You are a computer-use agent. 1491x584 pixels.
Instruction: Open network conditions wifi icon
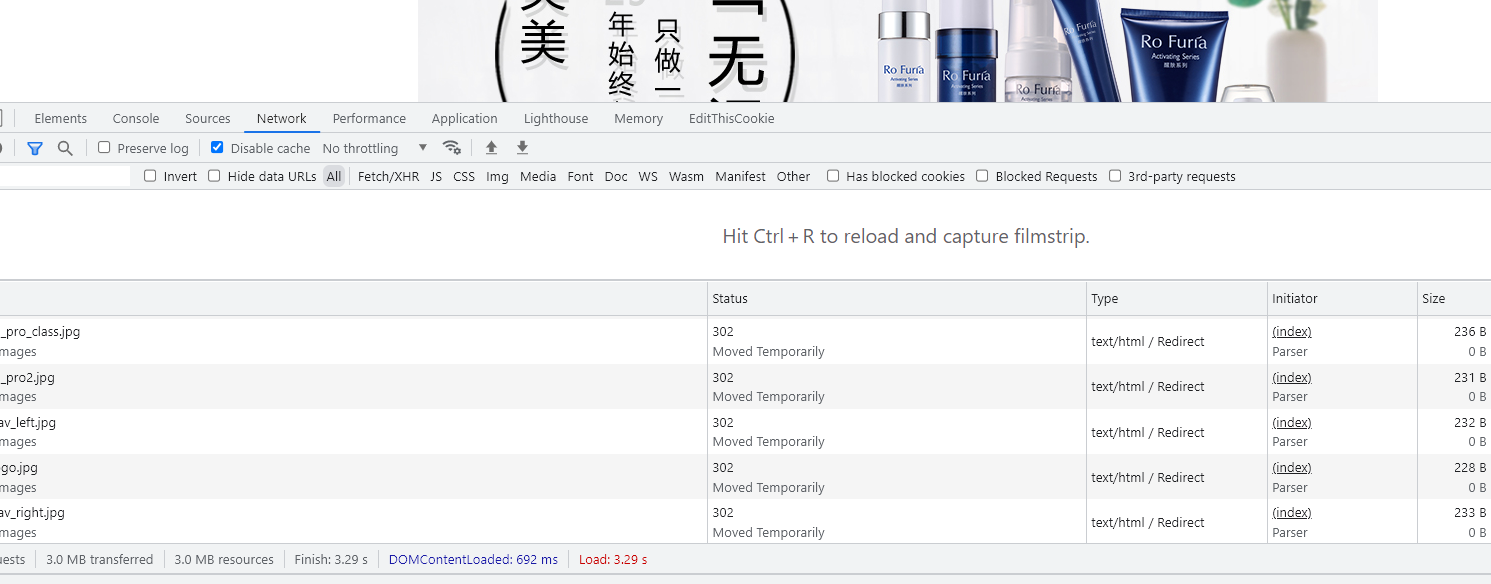[452, 148]
